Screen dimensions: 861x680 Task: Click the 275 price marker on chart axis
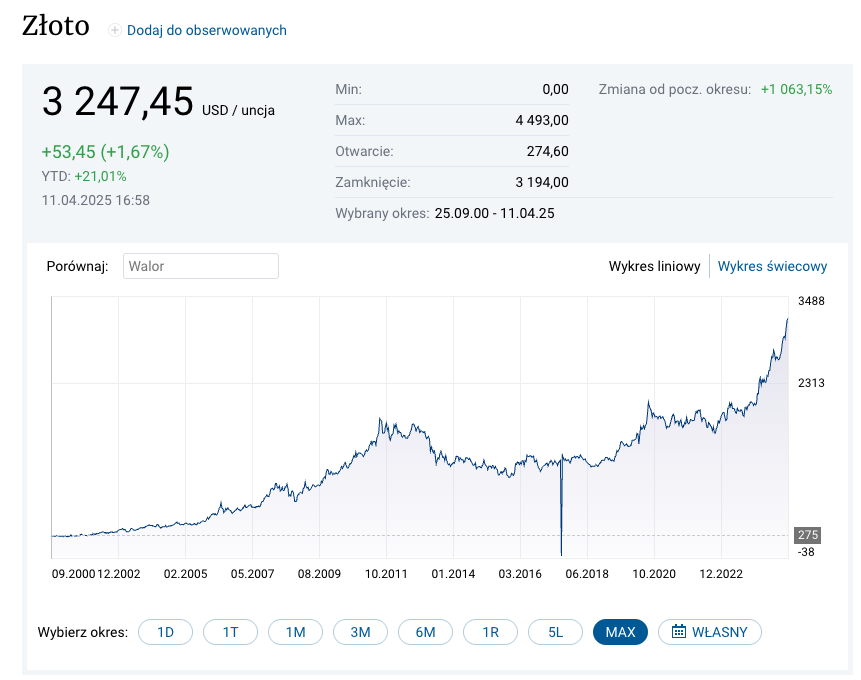point(806,535)
